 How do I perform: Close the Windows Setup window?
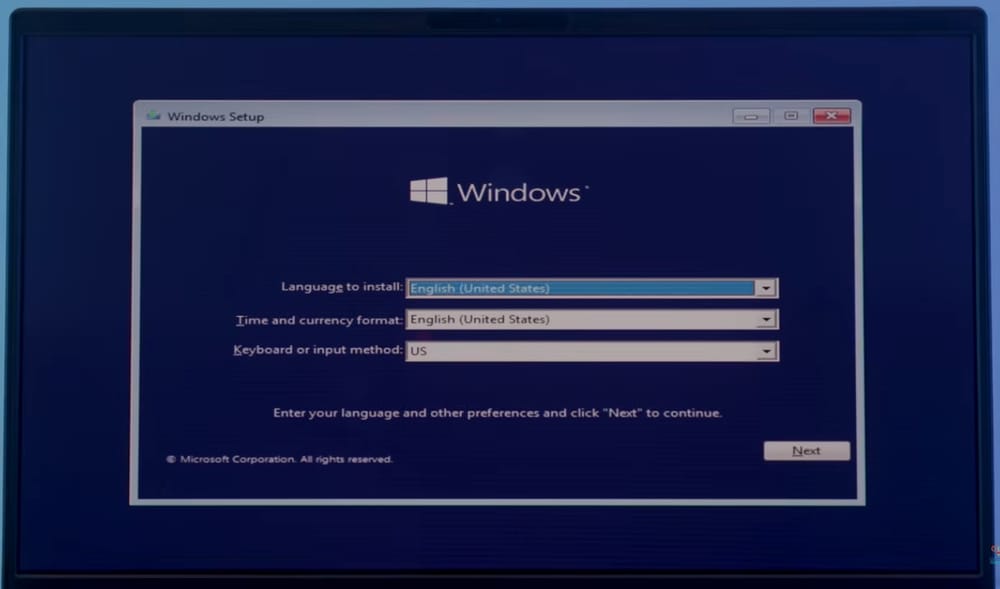832,116
